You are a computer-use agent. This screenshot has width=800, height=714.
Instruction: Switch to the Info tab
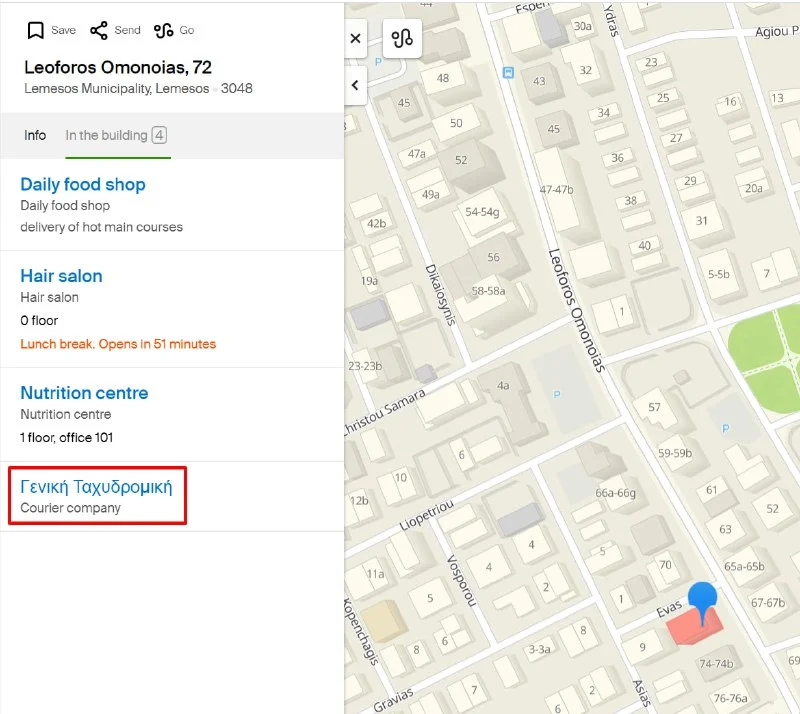tap(35, 135)
